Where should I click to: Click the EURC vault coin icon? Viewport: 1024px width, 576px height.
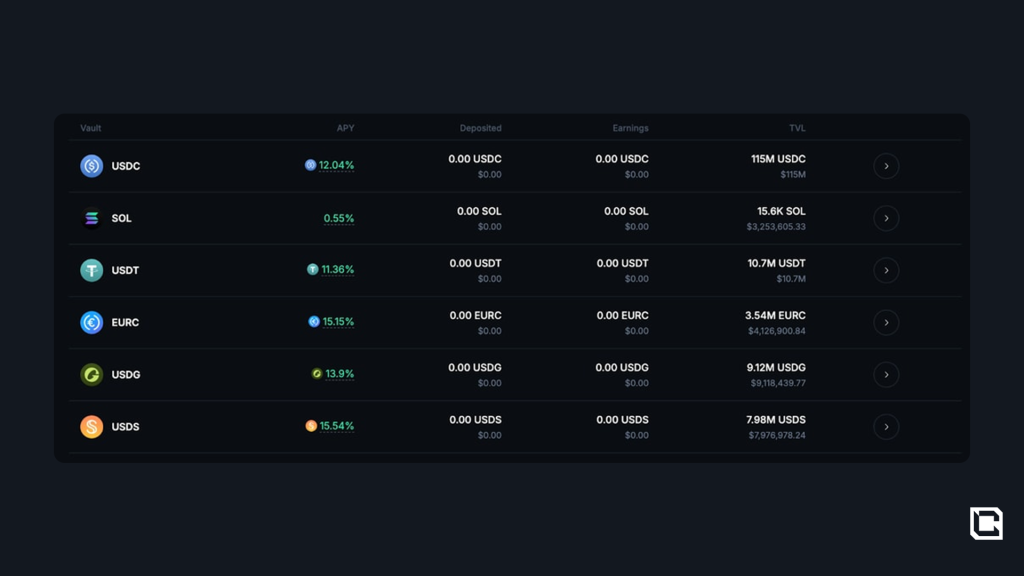tap(92, 322)
